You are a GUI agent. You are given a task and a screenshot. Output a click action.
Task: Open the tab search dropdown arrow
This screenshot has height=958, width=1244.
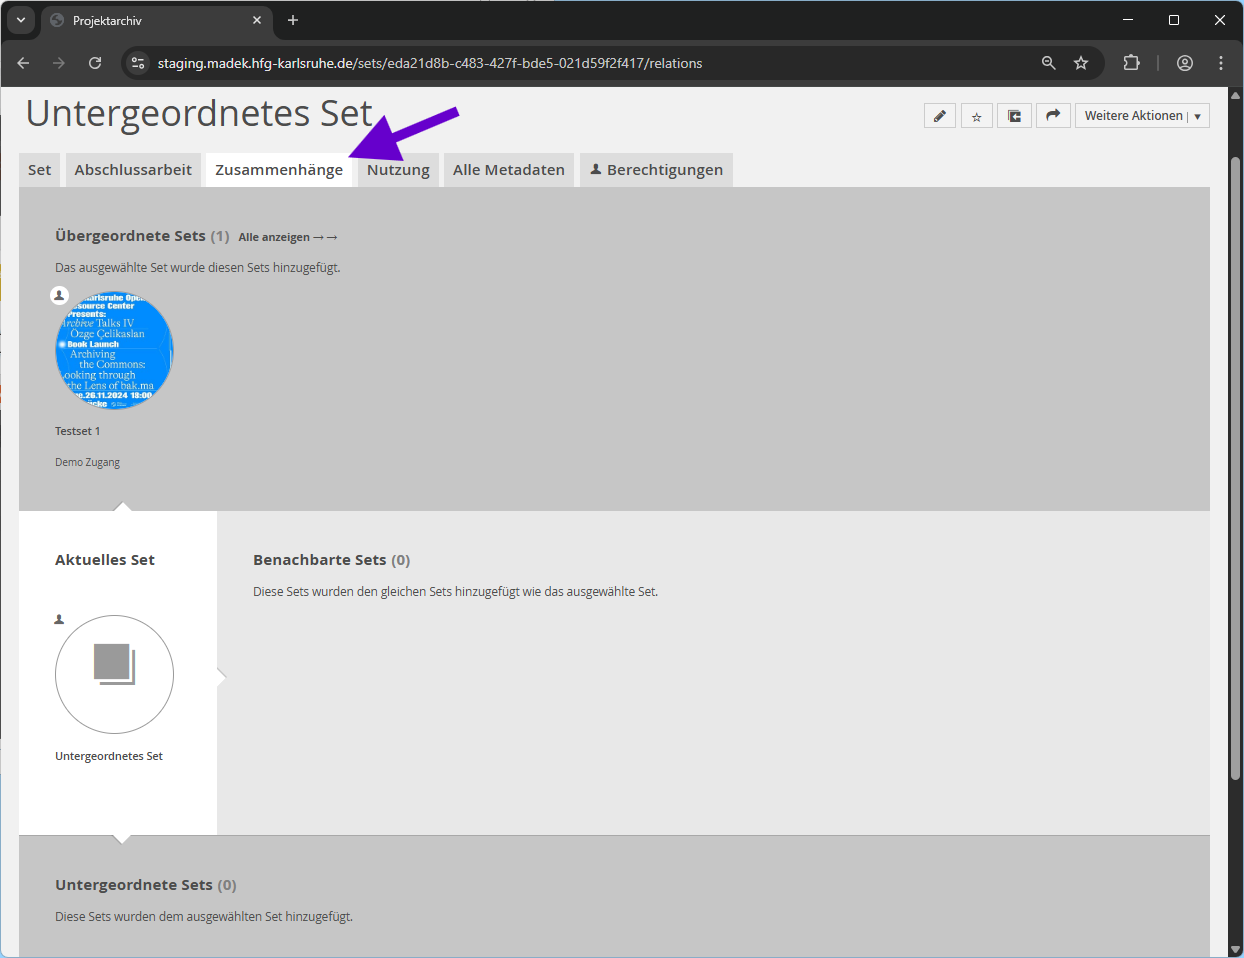tap(21, 20)
